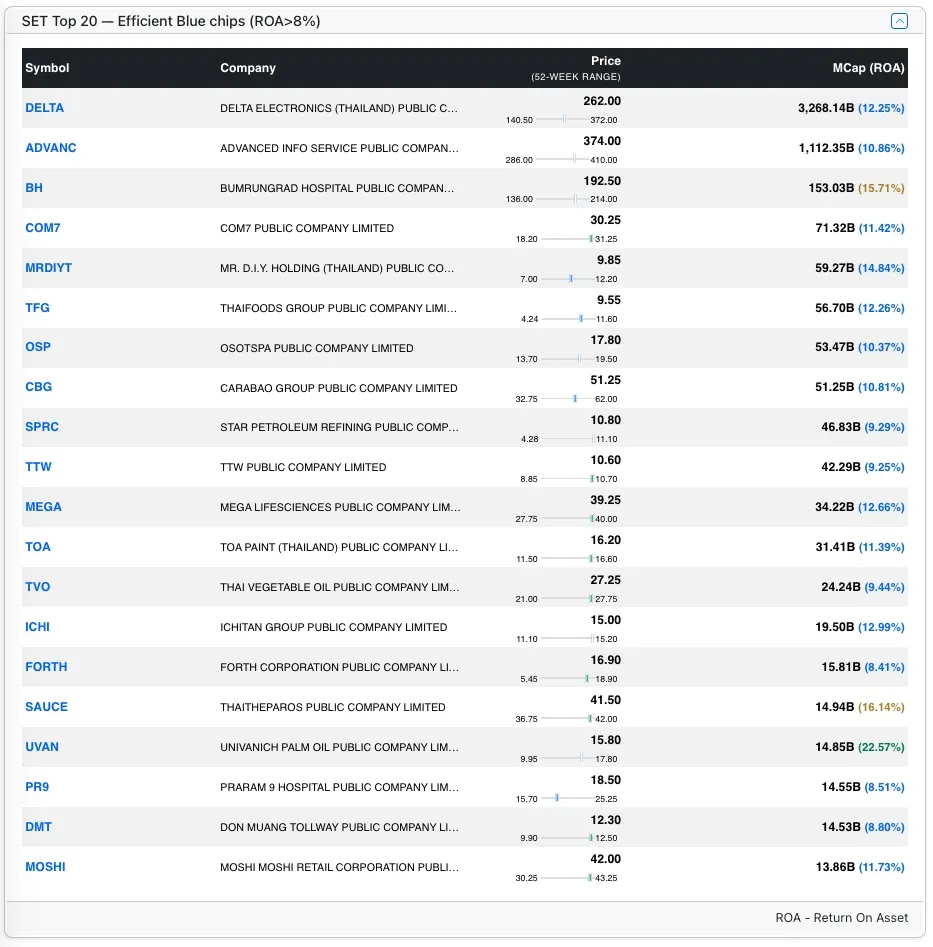The height and width of the screenshot is (947, 933).
Task: Select ICHITAN GROUP company name
Action: click(x=333, y=627)
